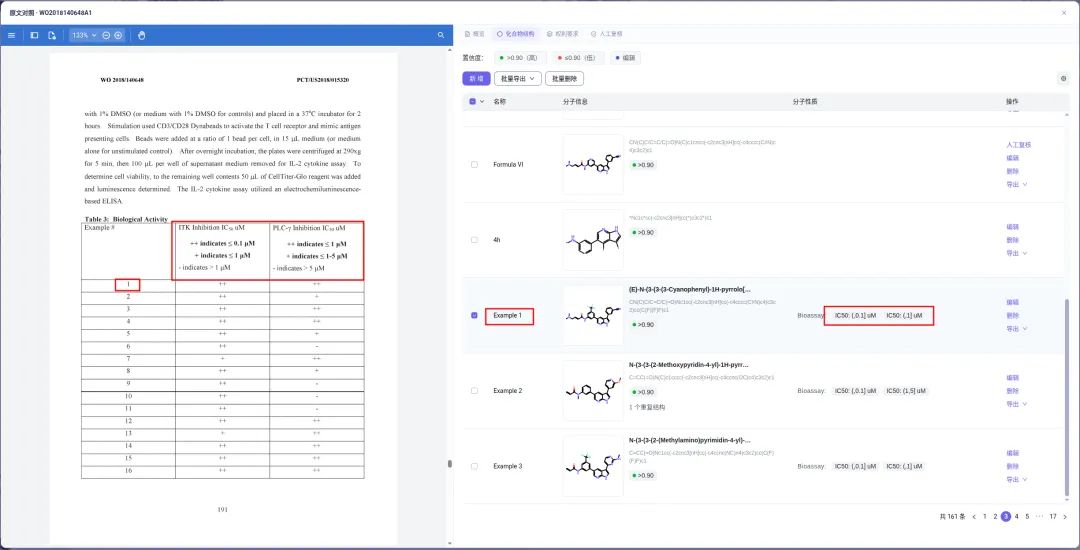Click 编辑 link for Example 2
The width and height of the screenshot is (1080, 550).
(1012, 378)
